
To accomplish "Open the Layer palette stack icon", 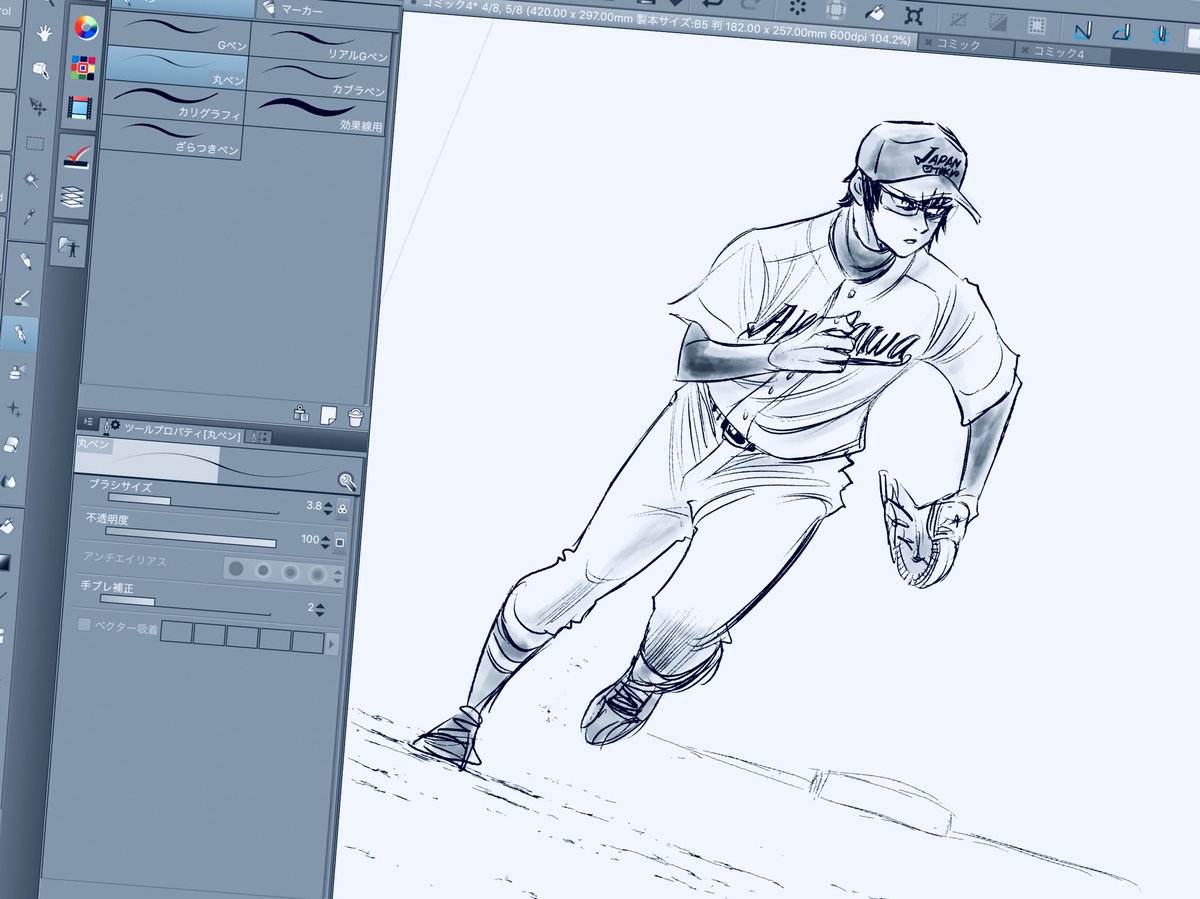I will tap(73, 195).
